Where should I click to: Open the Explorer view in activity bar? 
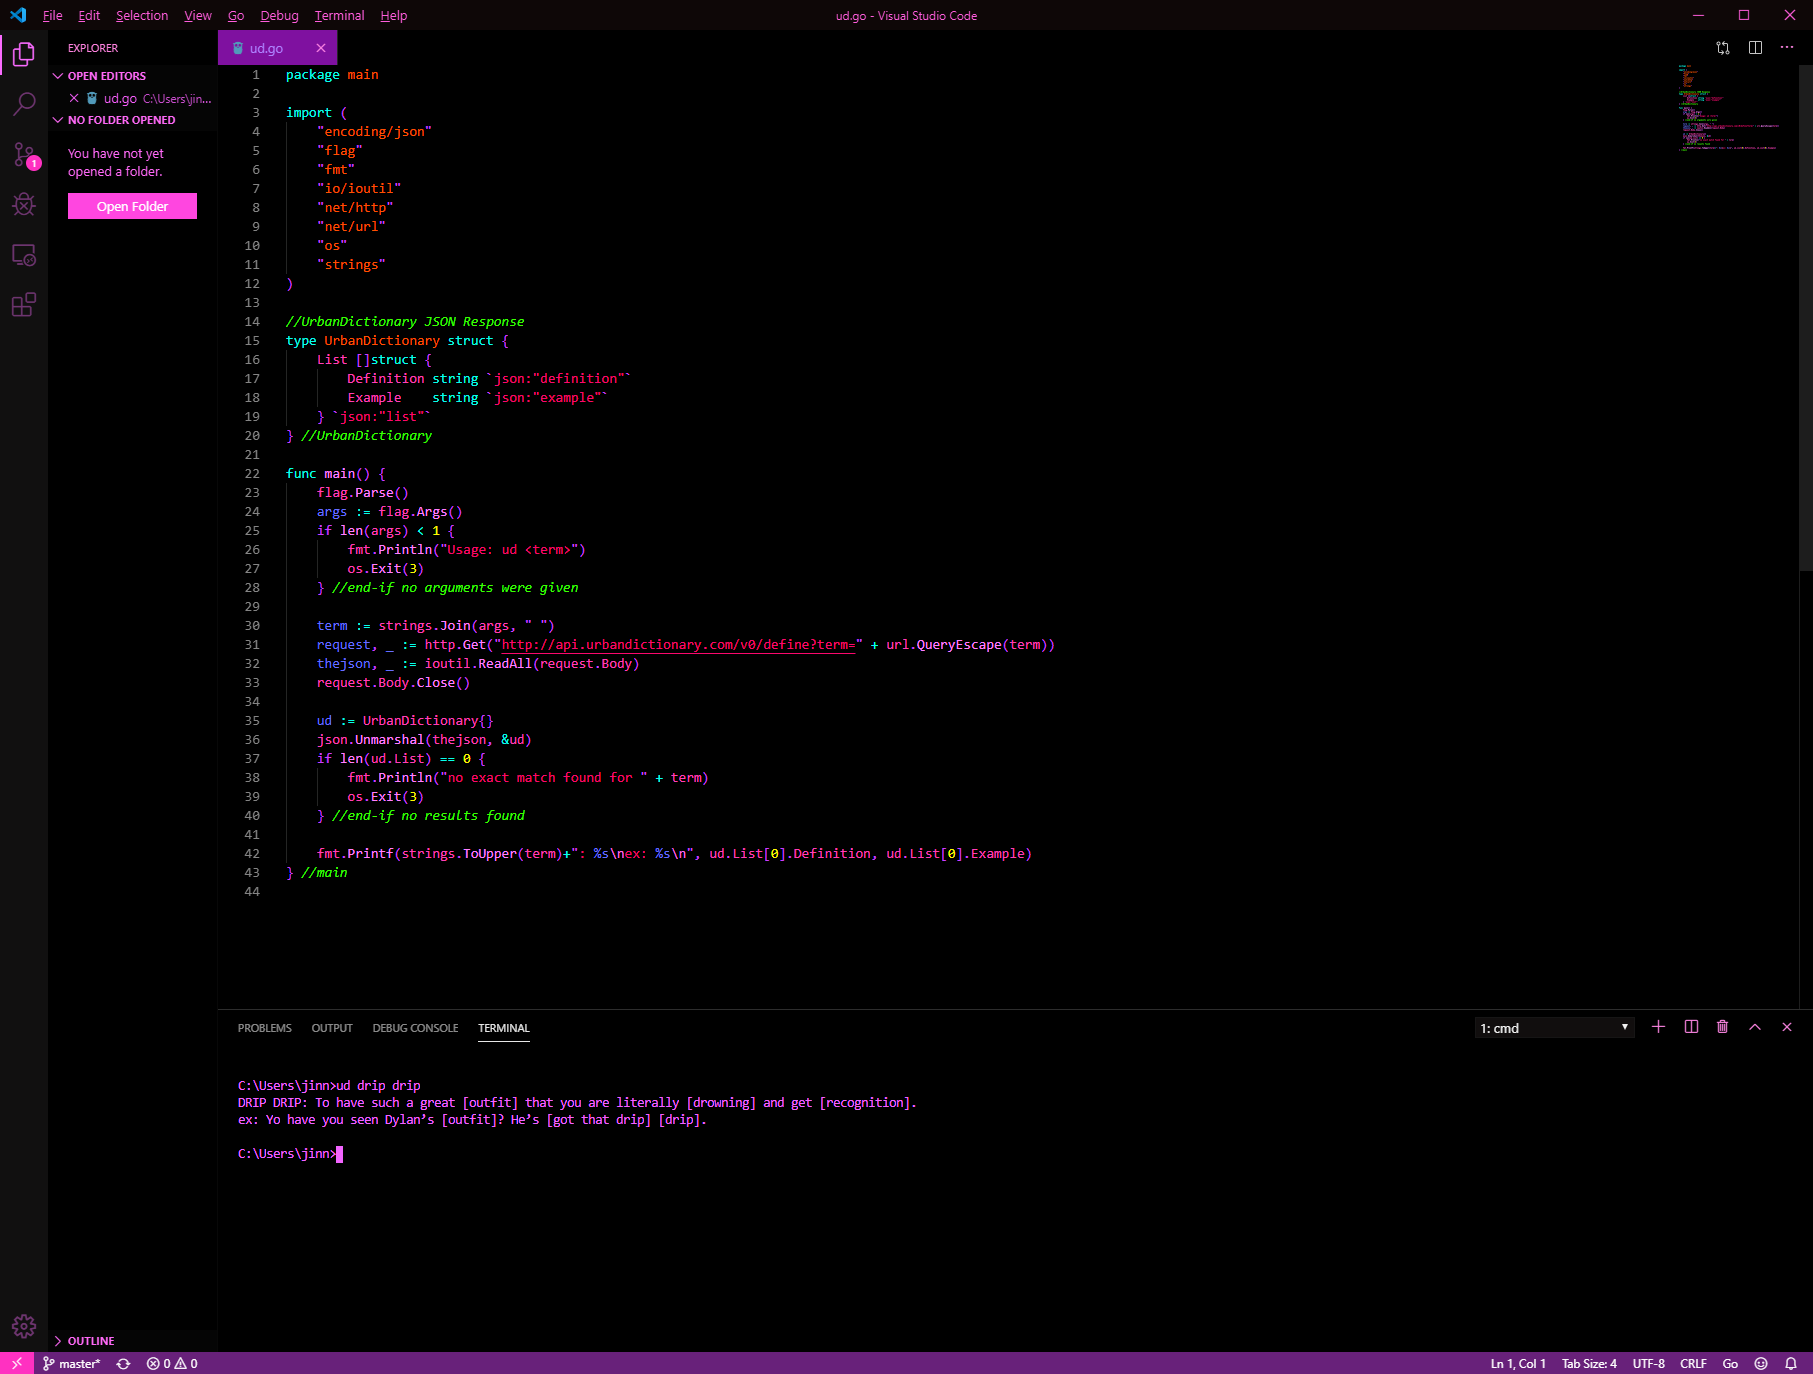click(x=24, y=54)
